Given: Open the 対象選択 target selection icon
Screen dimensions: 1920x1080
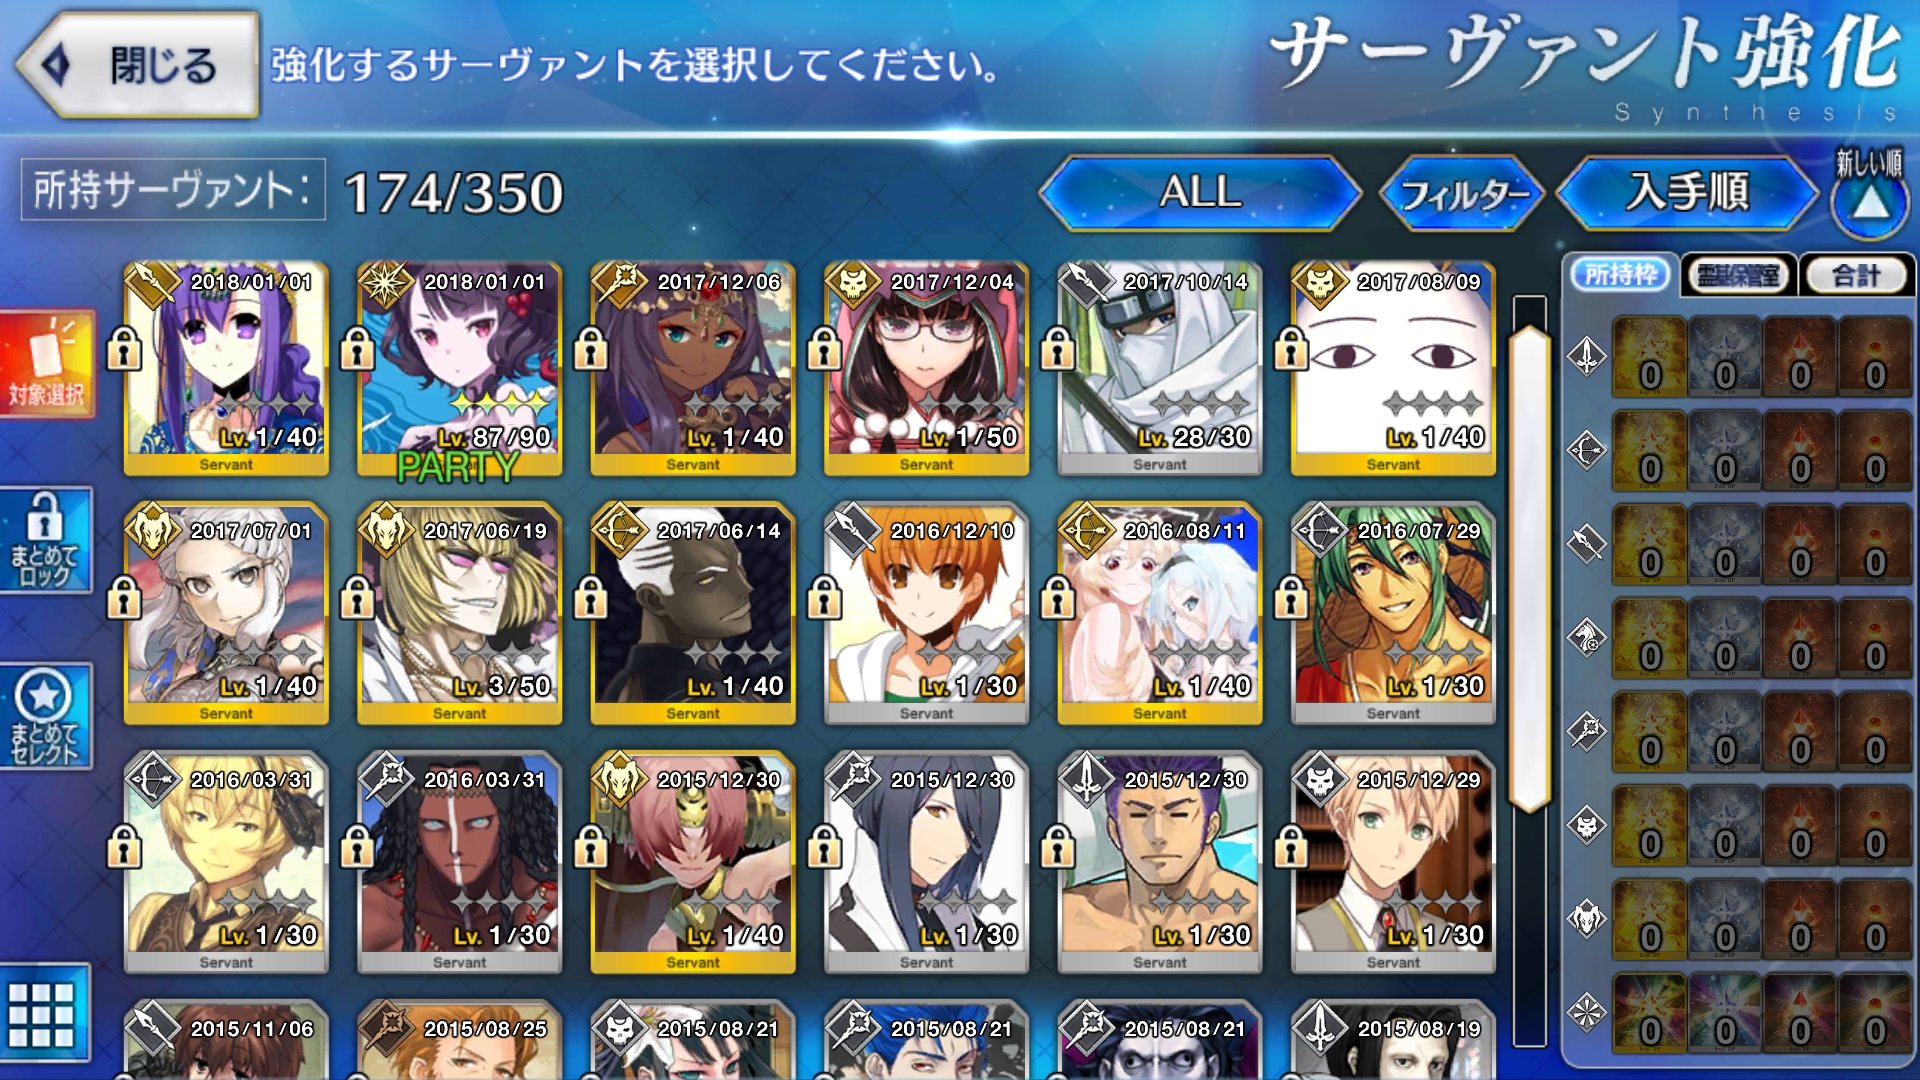Looking at the screenshot, I should click(47, 364).
